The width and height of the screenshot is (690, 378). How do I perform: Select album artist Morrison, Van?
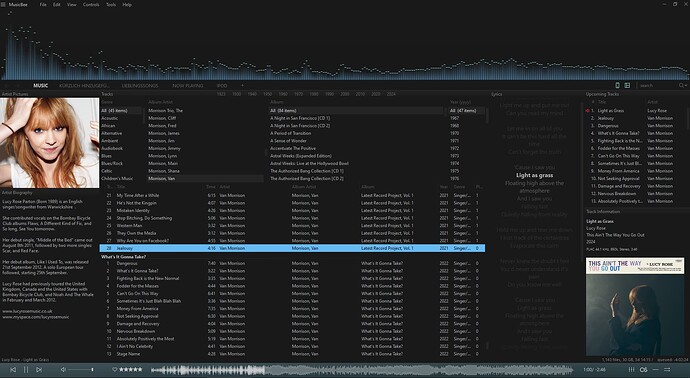[206, 178]
